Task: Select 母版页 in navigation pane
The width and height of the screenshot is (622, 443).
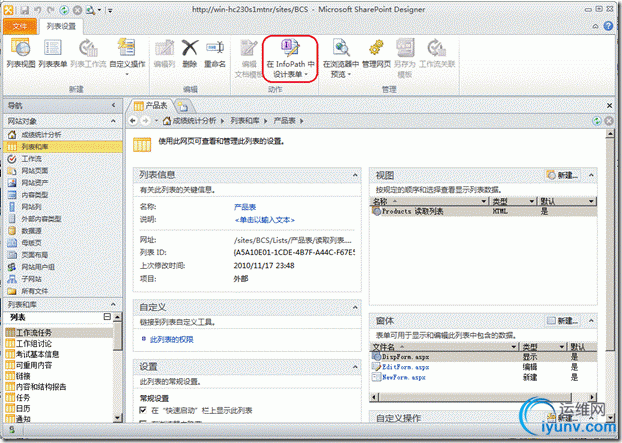Action: pyautogui.click(x=31, y=243)
